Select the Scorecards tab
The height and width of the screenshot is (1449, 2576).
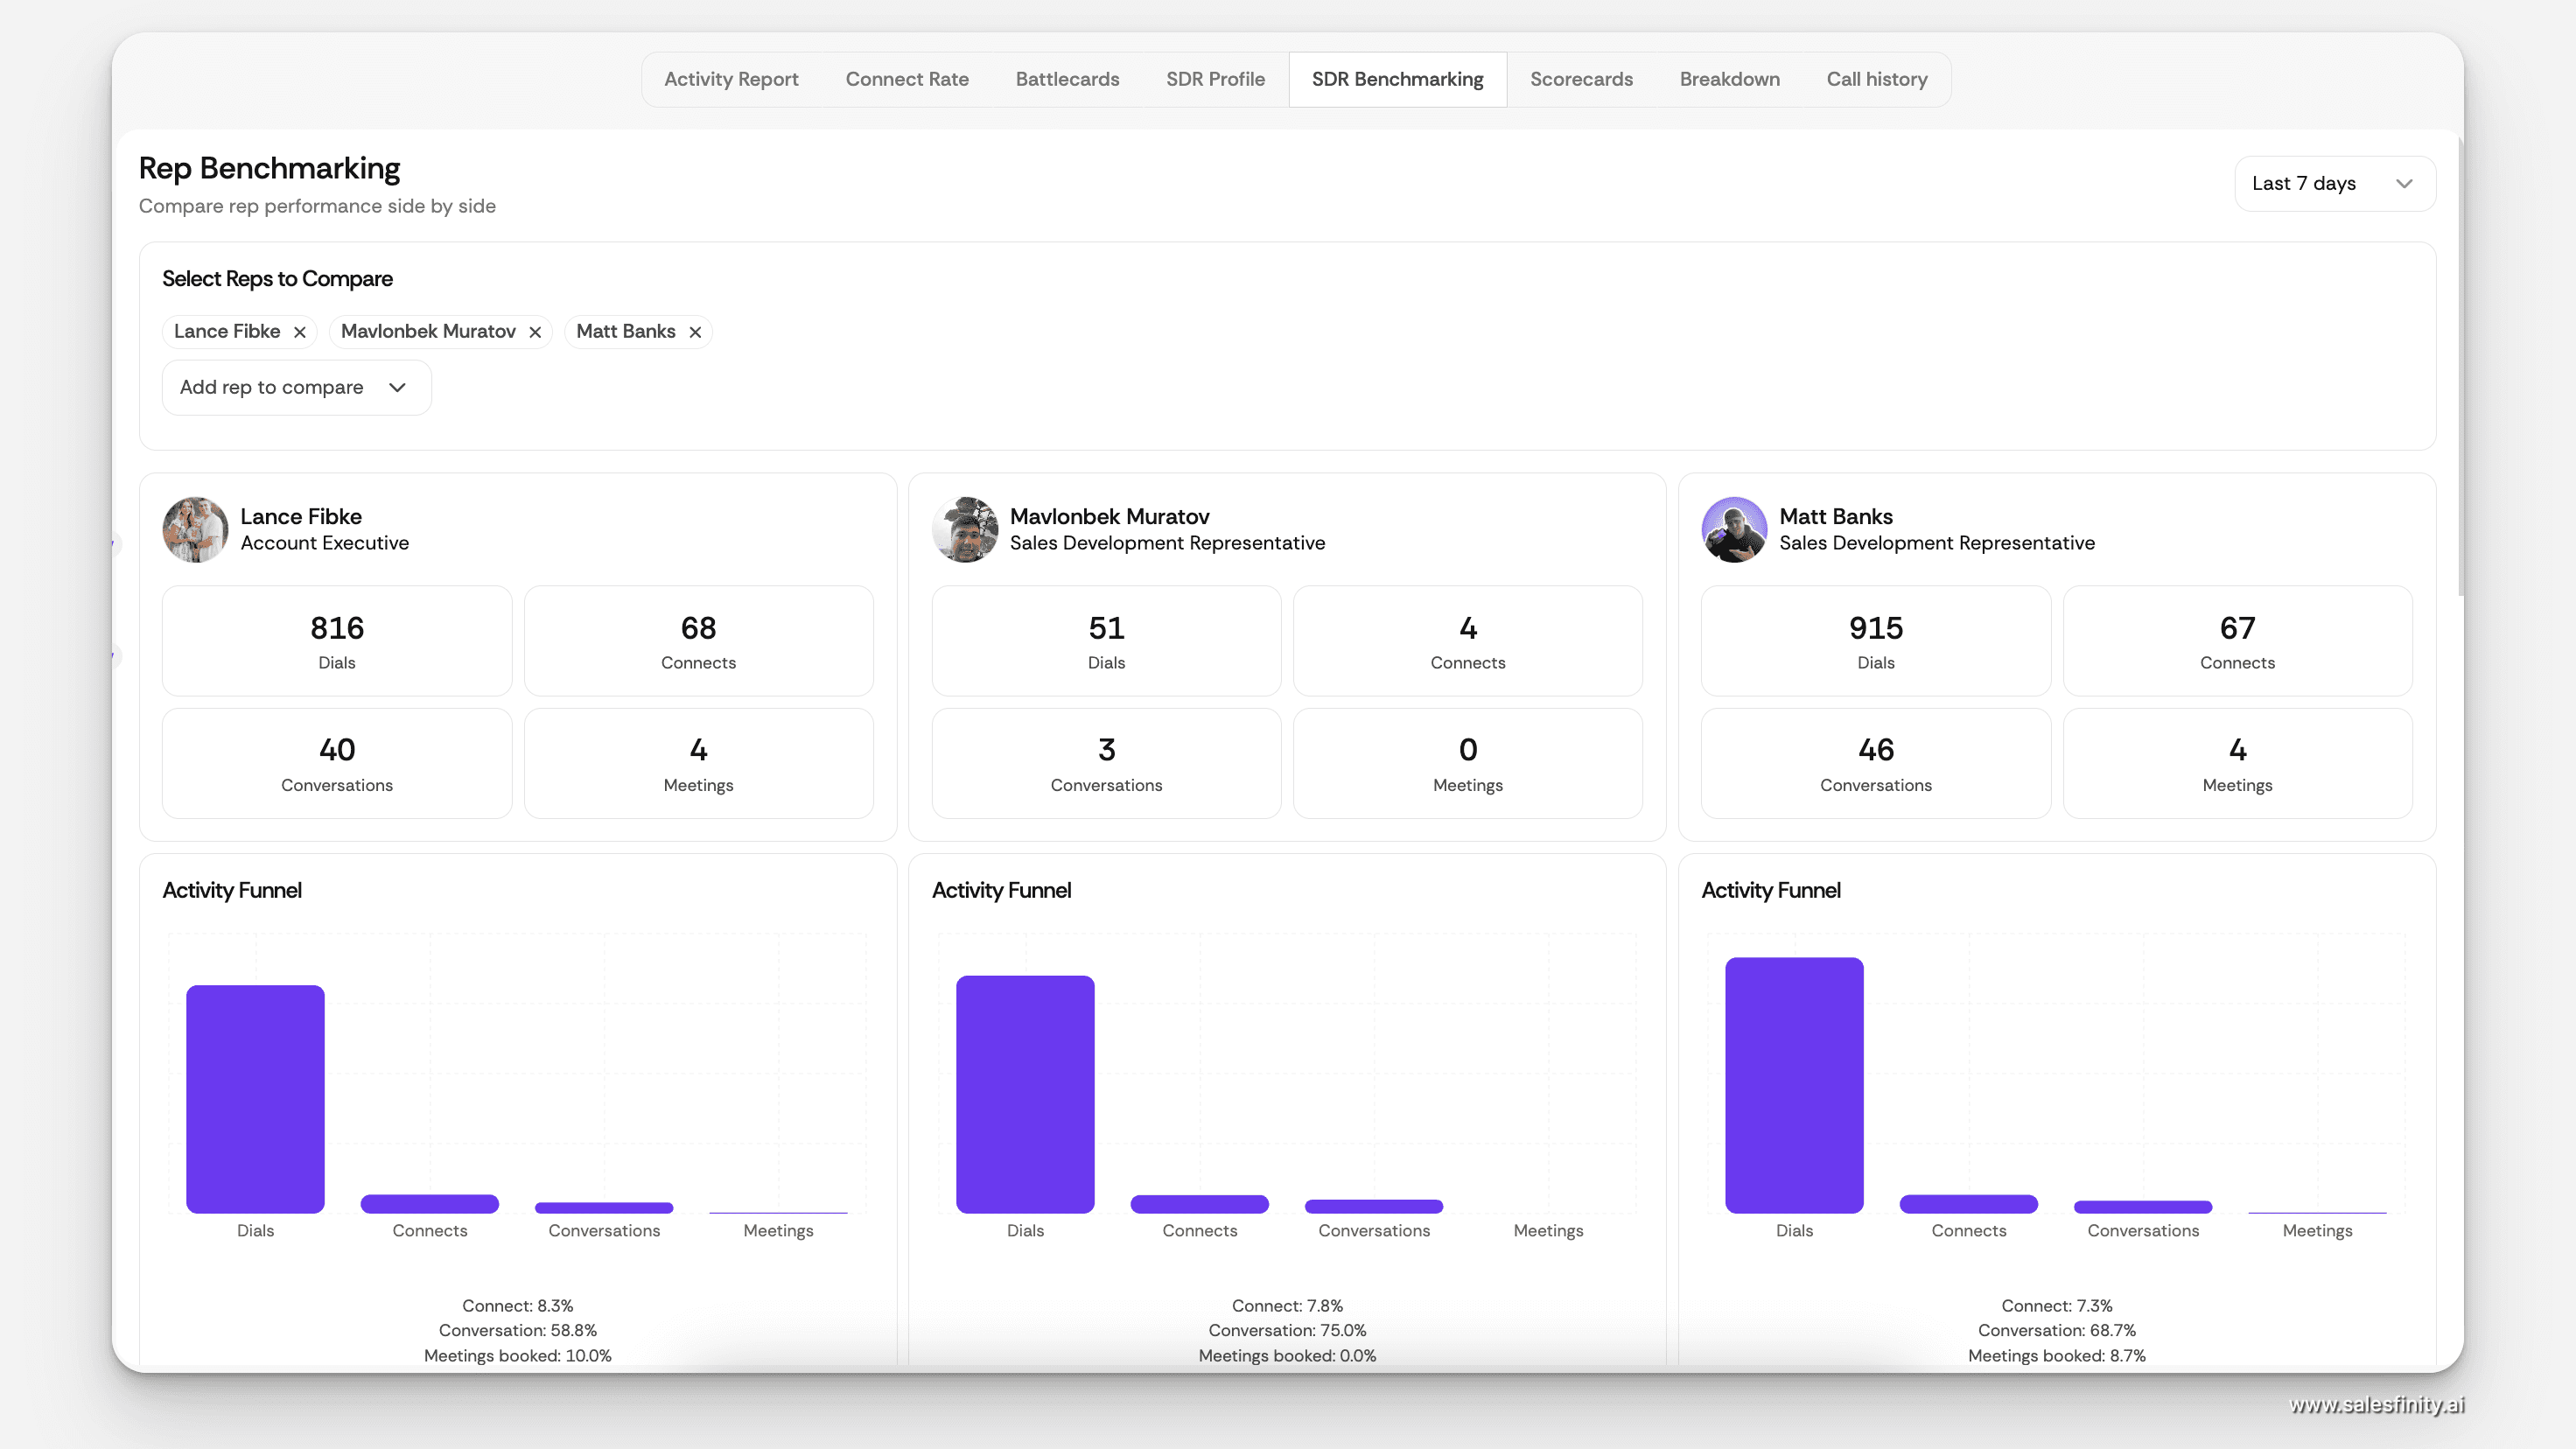click(x=1581, y=79)
